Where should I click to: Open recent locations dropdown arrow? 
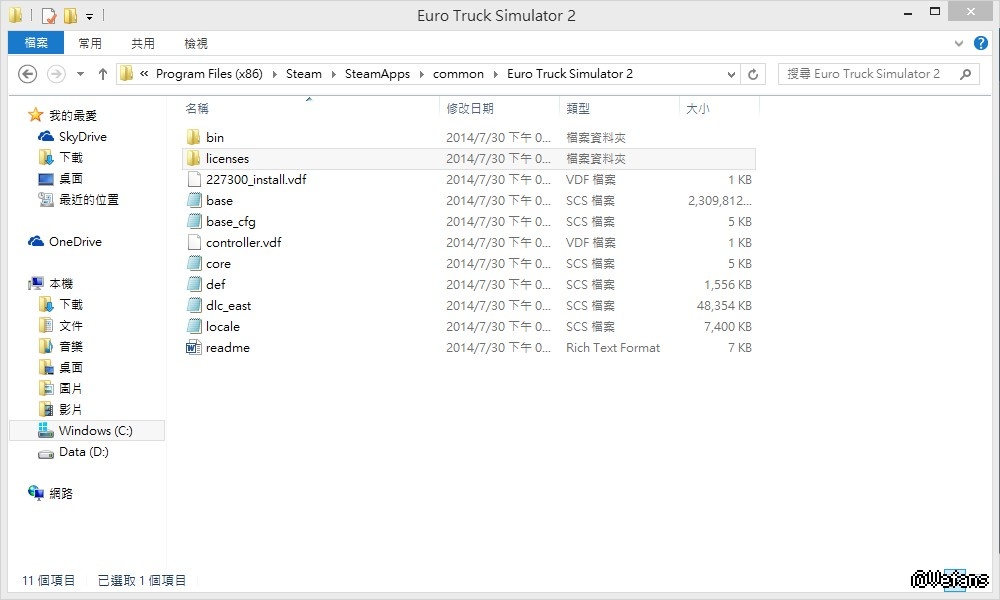click(x=79, y=74)
